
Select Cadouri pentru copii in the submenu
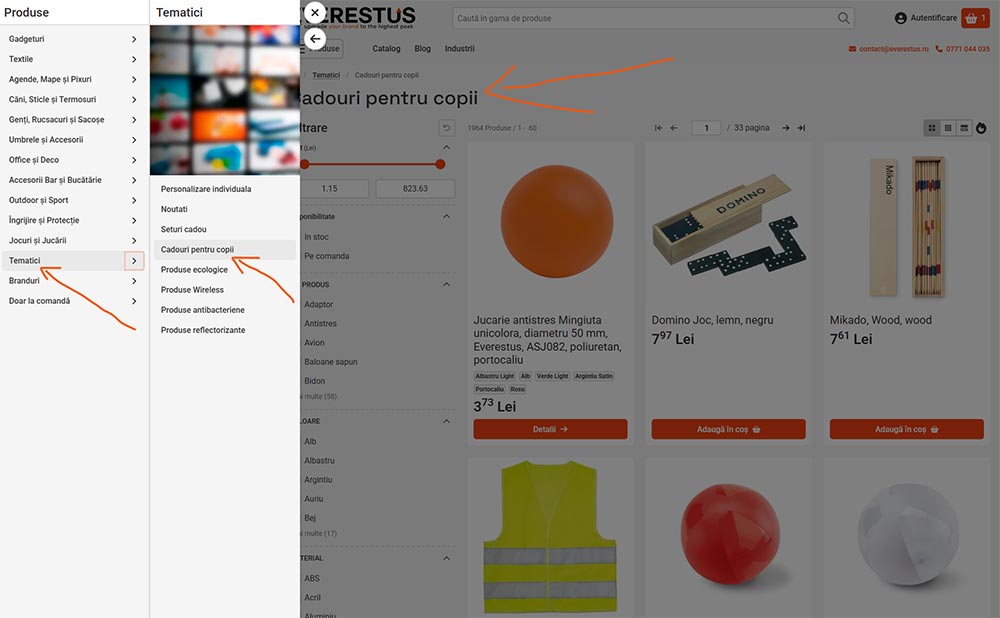click(x=197, y=249)
